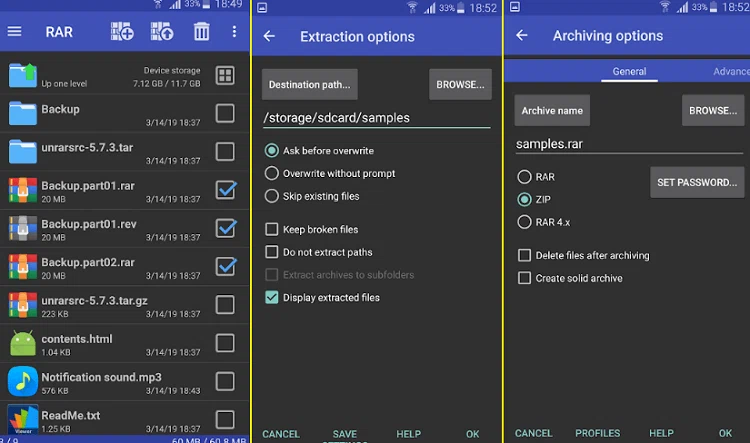This screenshot has width=750, height=443.
Task: Tap SAVE SETTINGS in Extraction options
Action: tap(345, 435)
